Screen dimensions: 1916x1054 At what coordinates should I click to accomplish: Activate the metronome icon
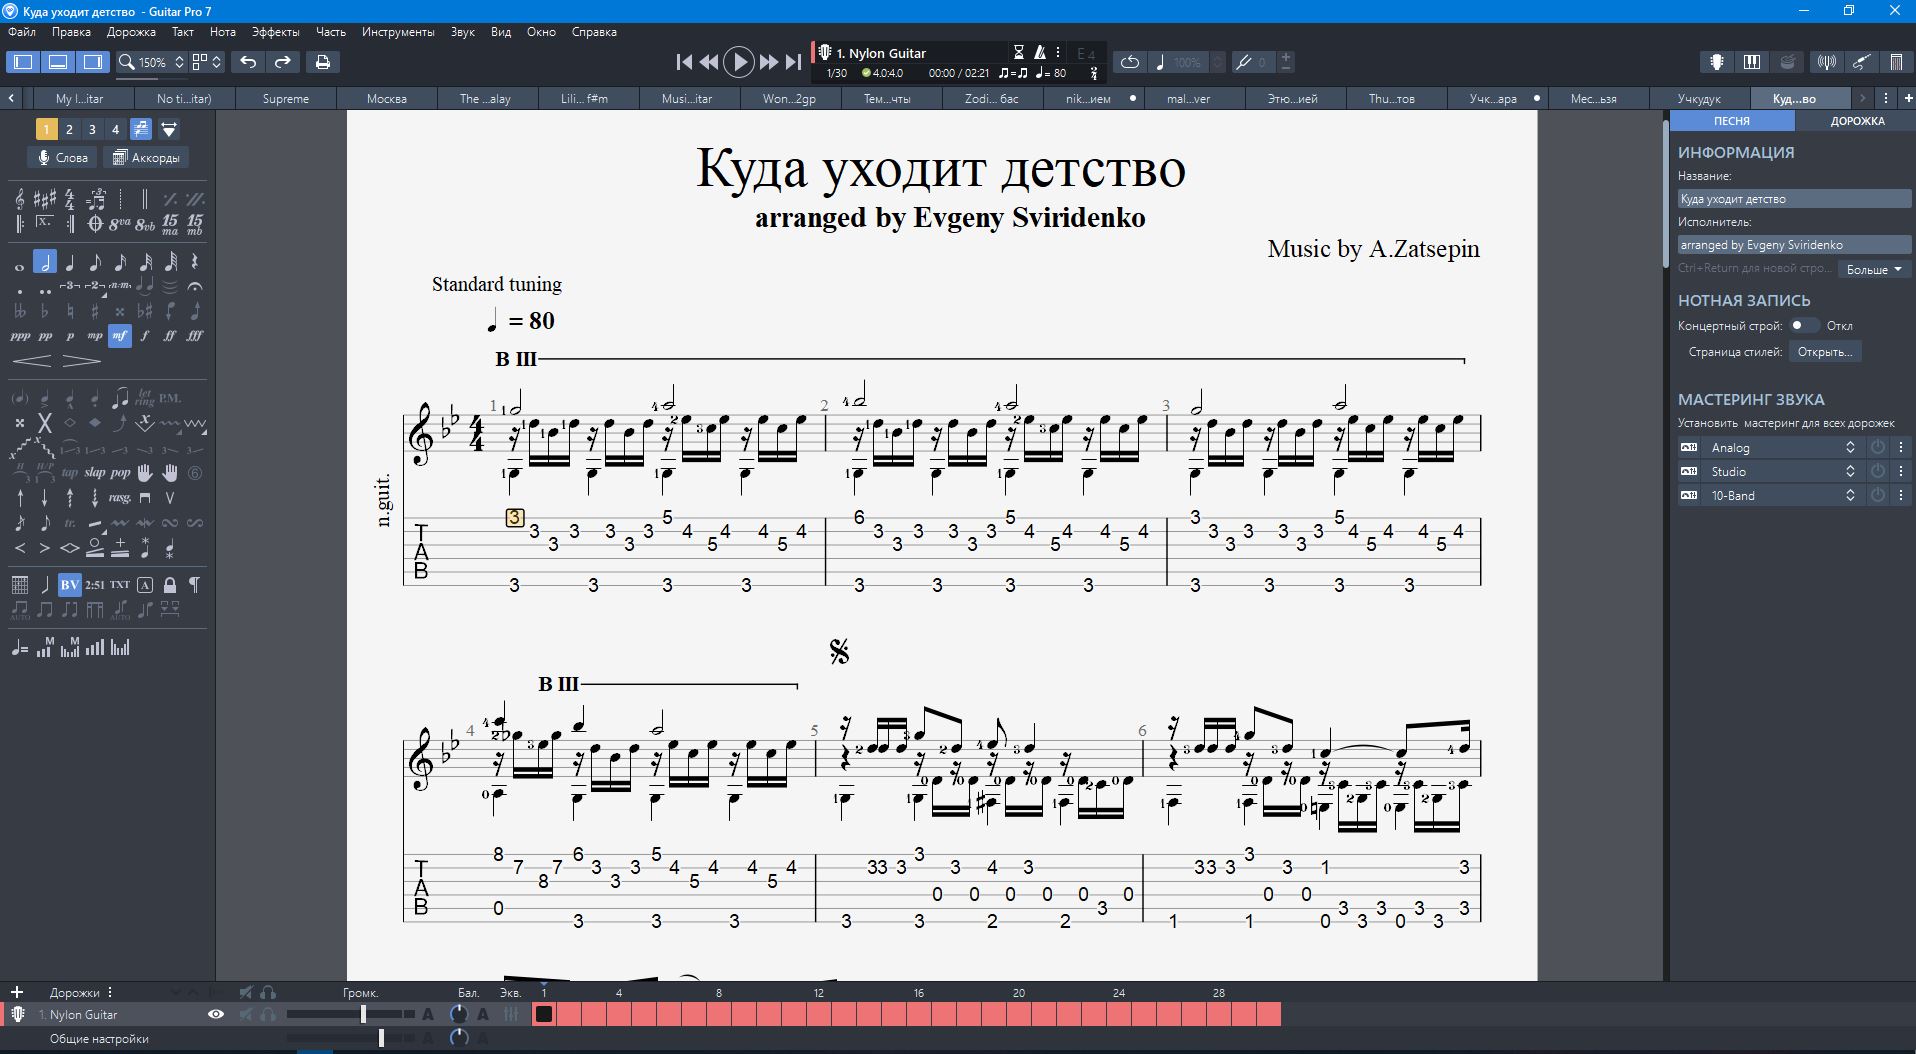point(1040,53)
